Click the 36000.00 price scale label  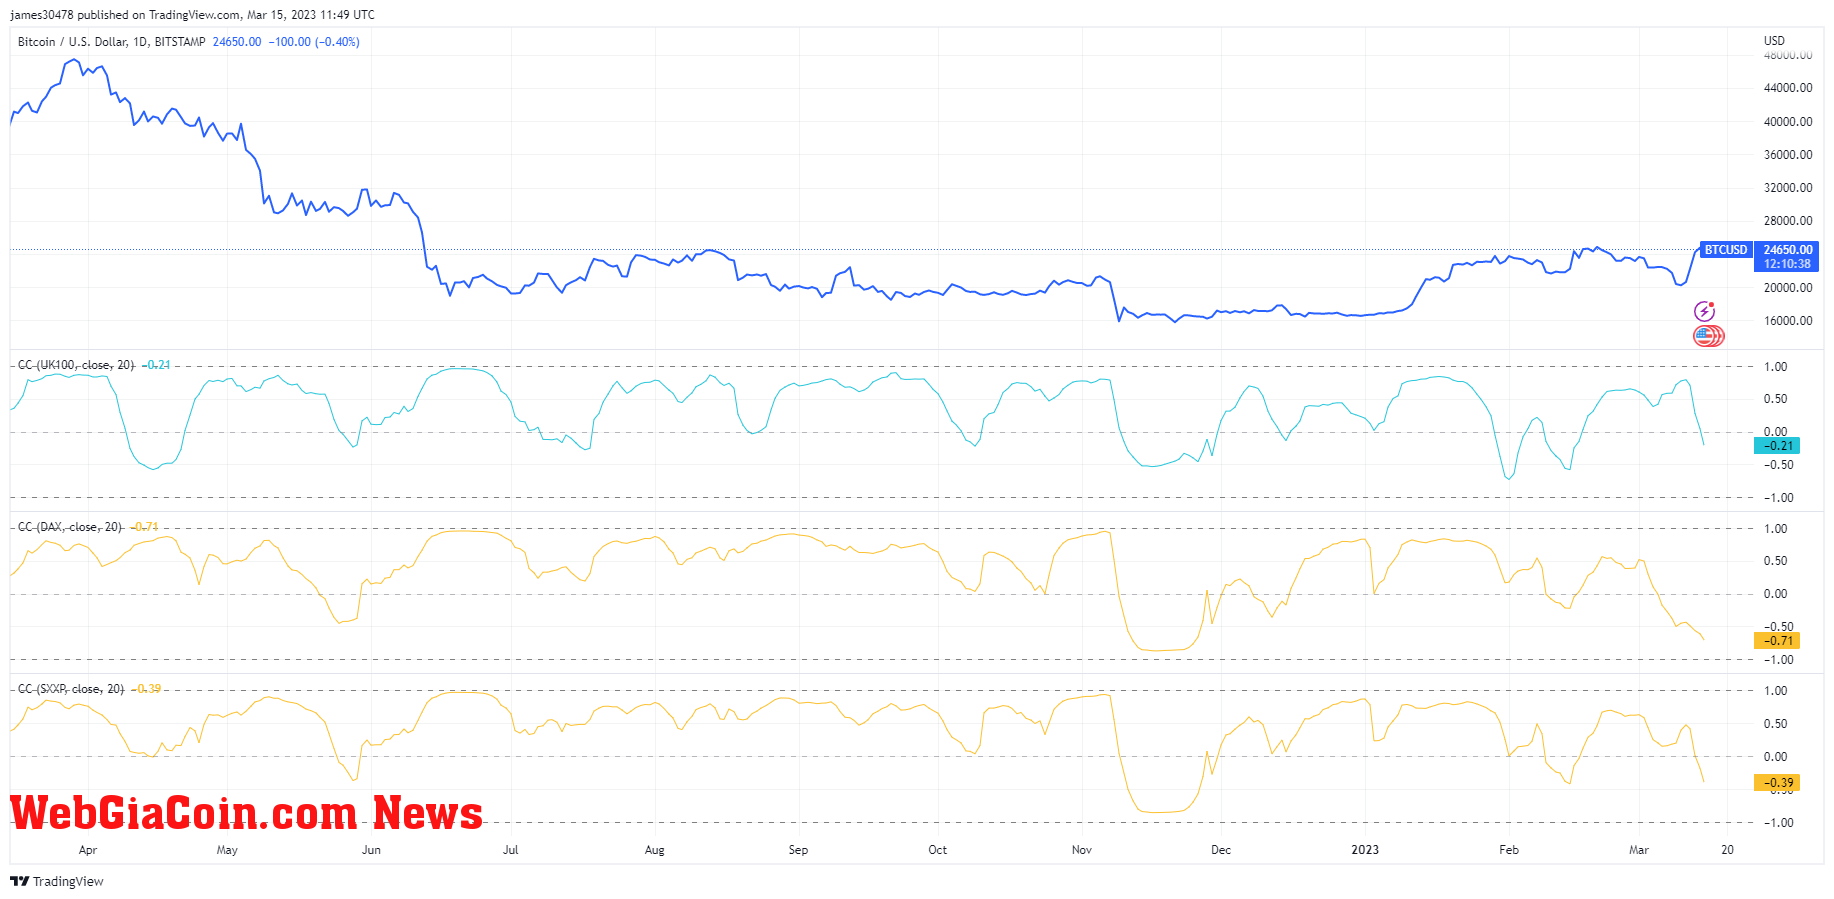click(1788, 155)
